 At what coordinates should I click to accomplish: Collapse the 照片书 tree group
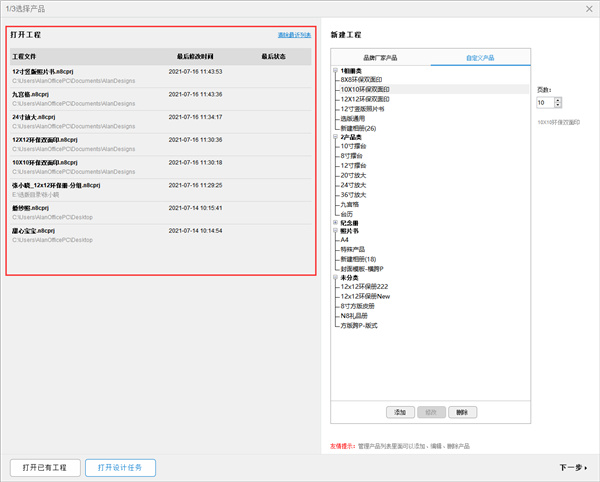pos(335,231)
